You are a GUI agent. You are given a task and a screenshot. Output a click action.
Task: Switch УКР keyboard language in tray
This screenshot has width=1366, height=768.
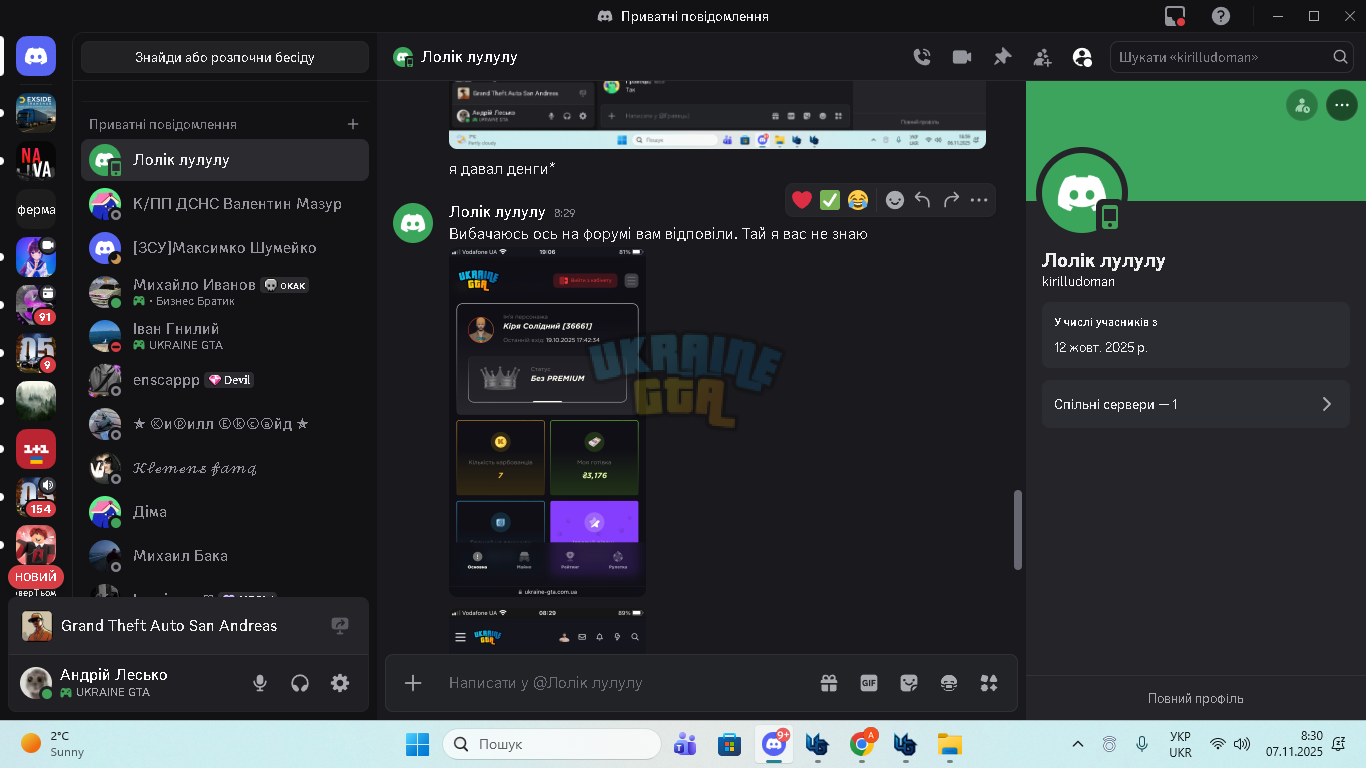1180,744
